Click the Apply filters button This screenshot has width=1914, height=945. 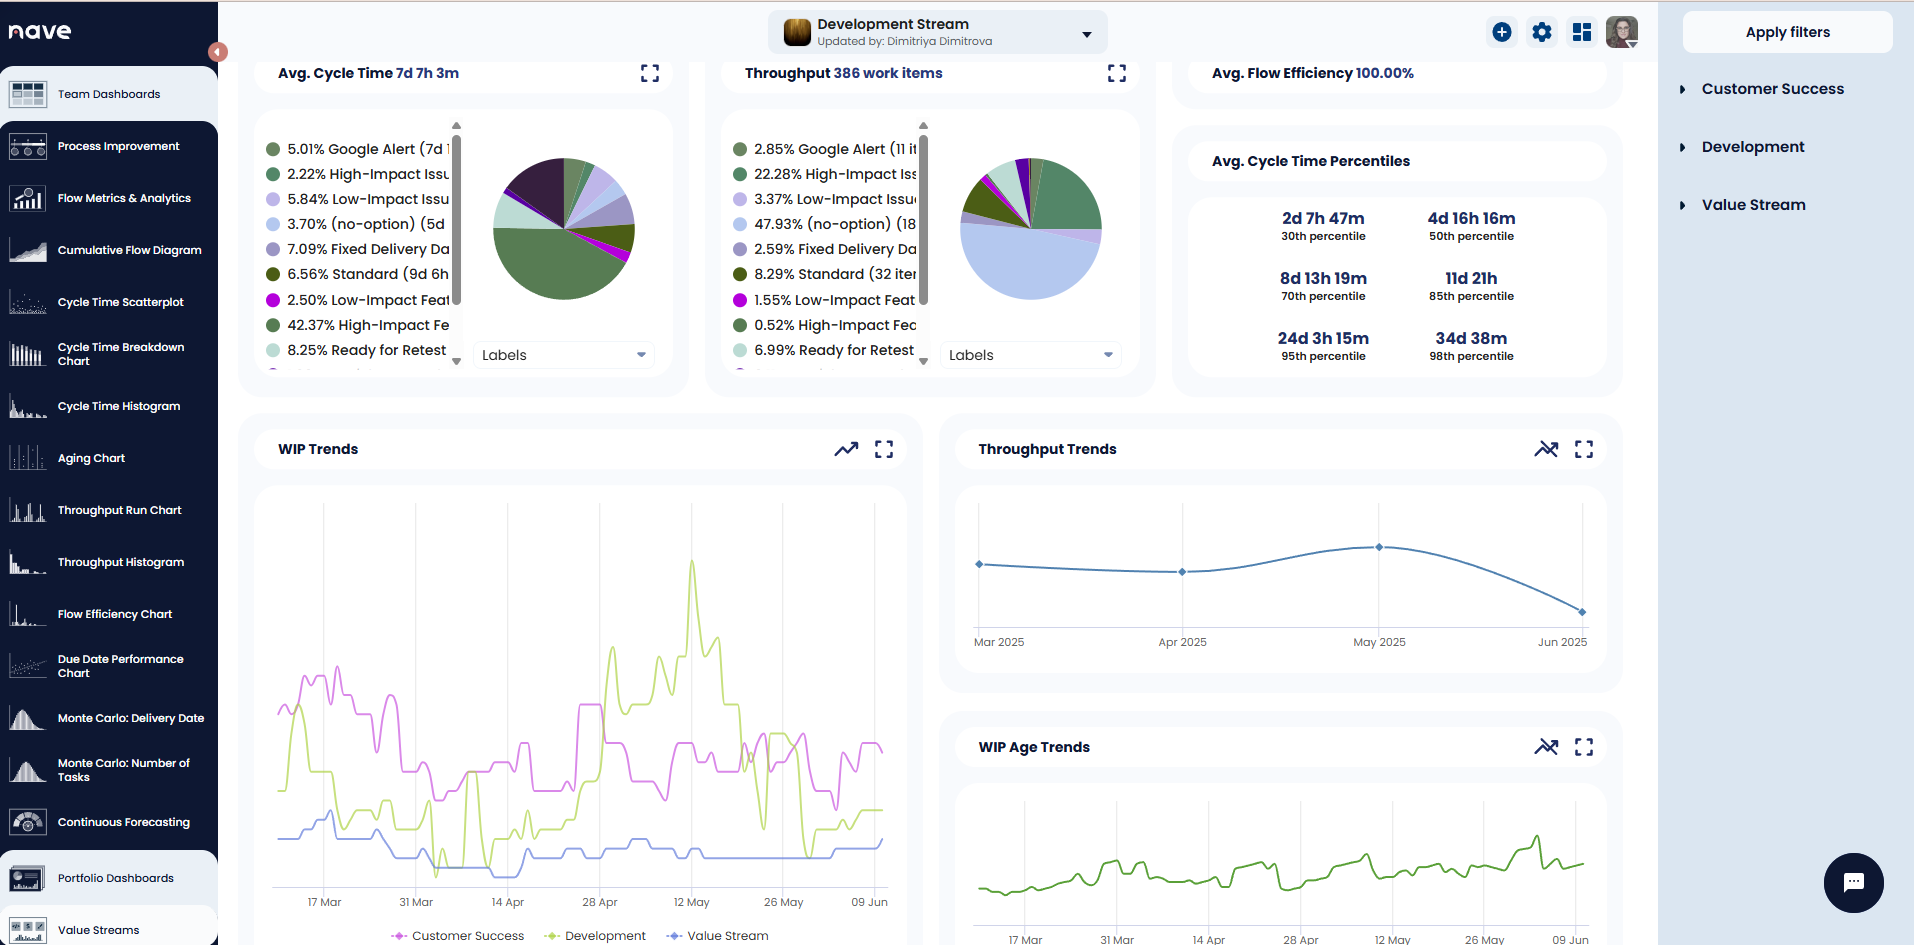click(x=1787, y=32)
